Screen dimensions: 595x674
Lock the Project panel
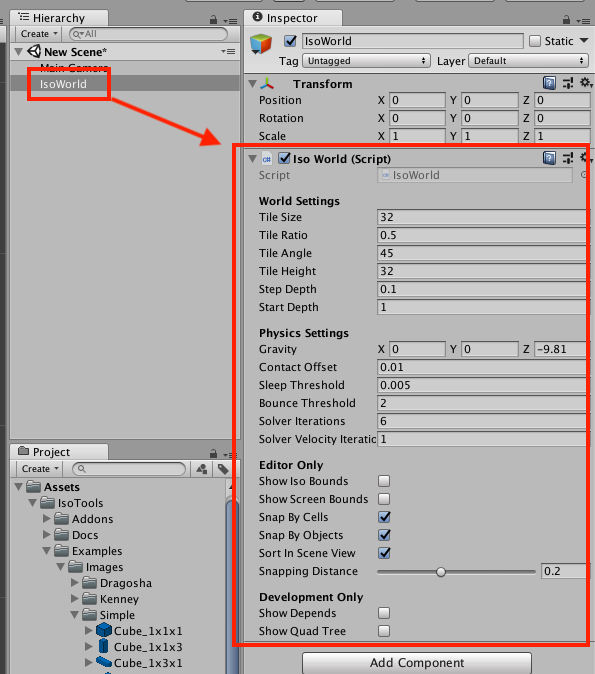[213, 453]
